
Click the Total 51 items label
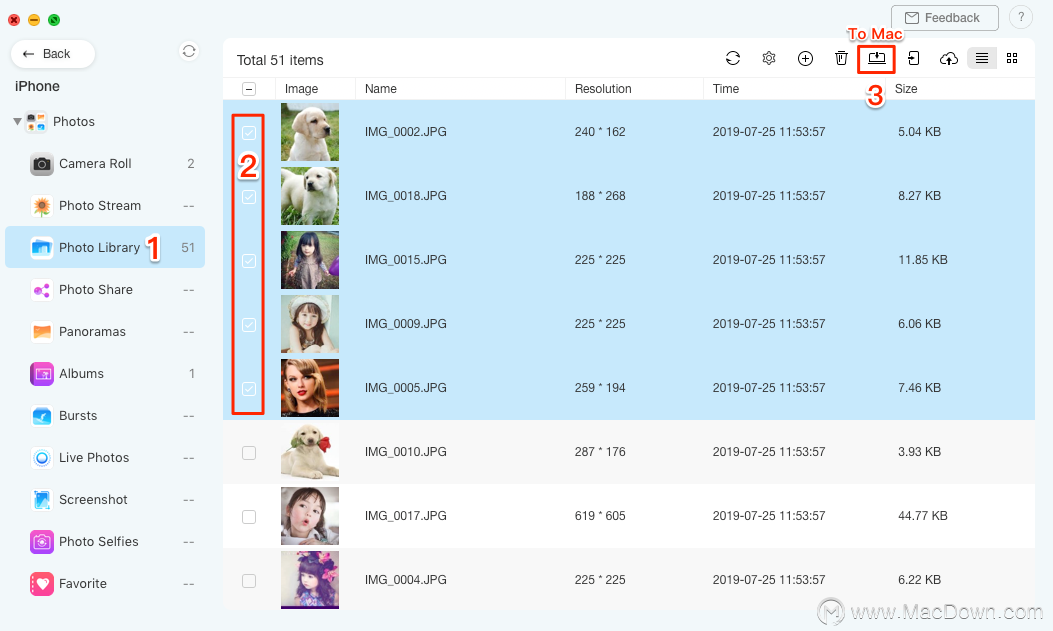coord(280,60)
